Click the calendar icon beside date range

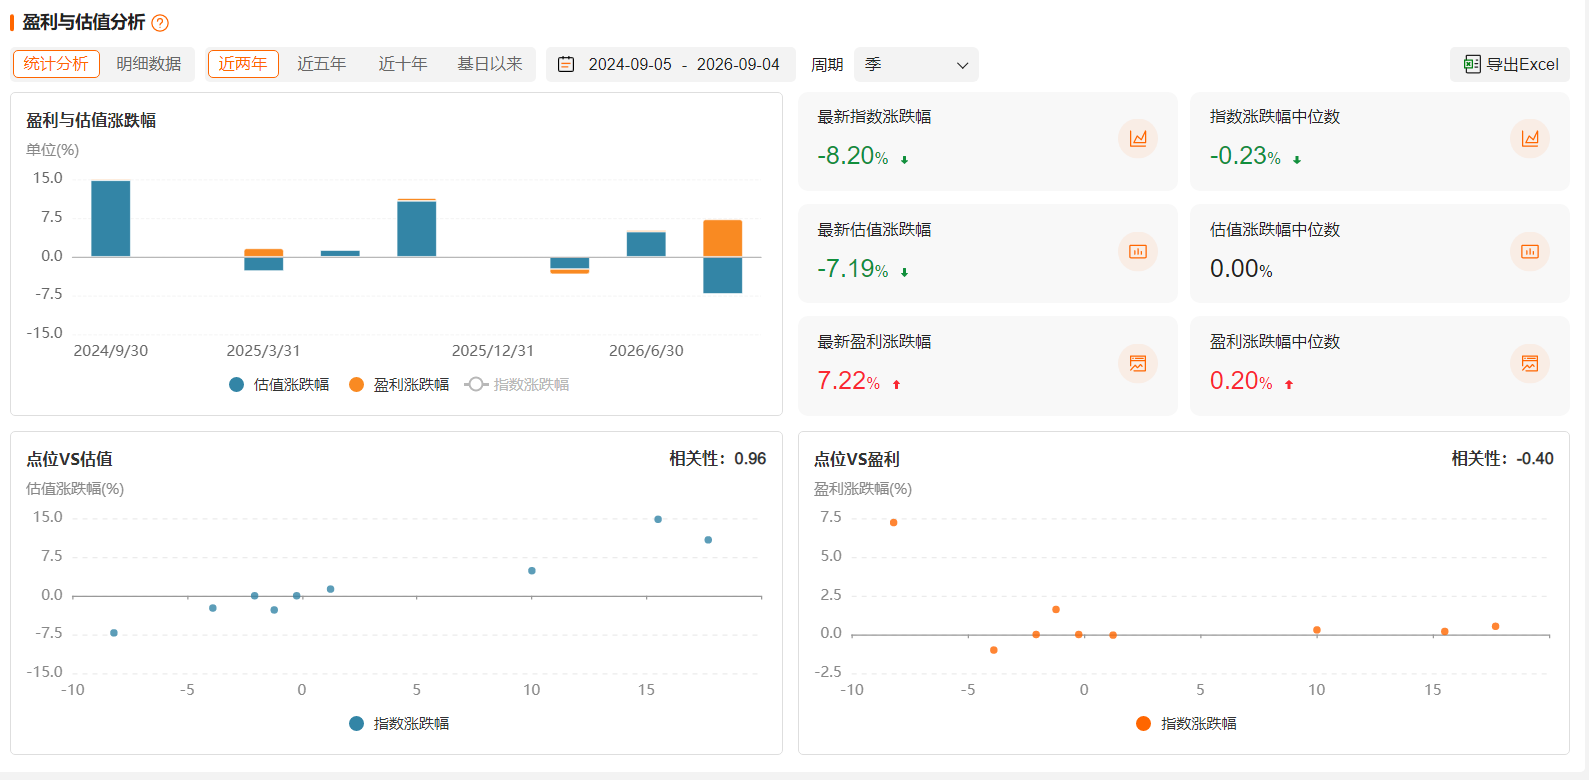pyautogui.click(x=566, y=64)
